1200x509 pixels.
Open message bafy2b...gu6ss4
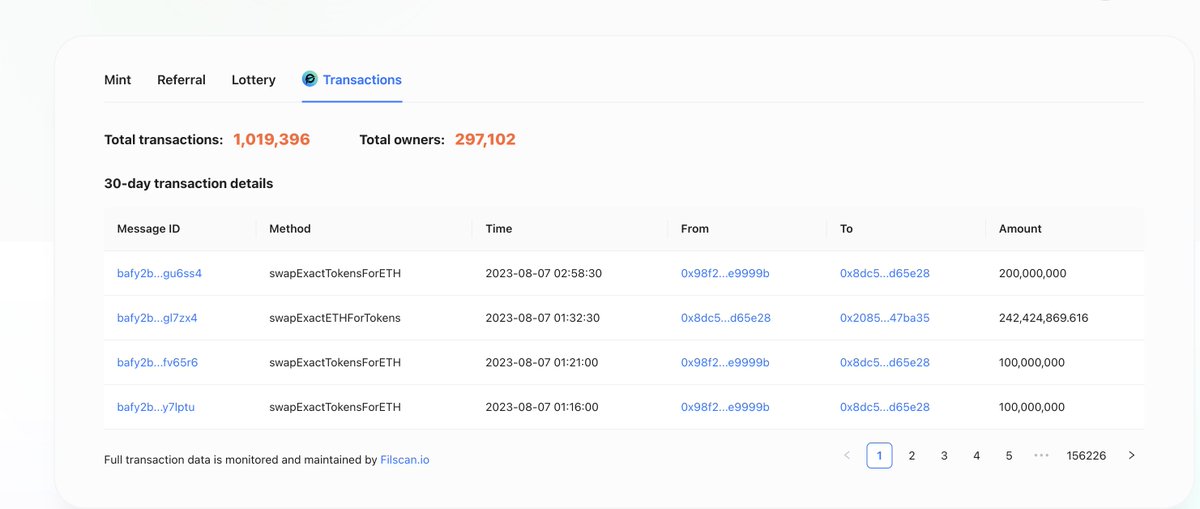[x=160, y=273]
